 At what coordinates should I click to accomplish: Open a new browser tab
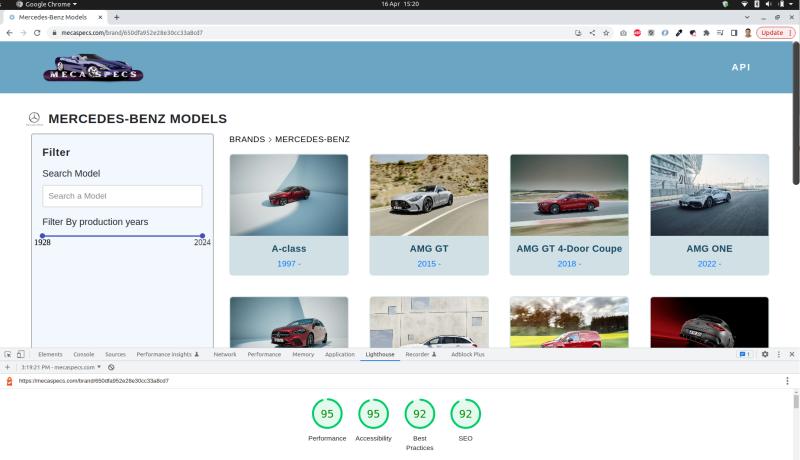point(117,17)
